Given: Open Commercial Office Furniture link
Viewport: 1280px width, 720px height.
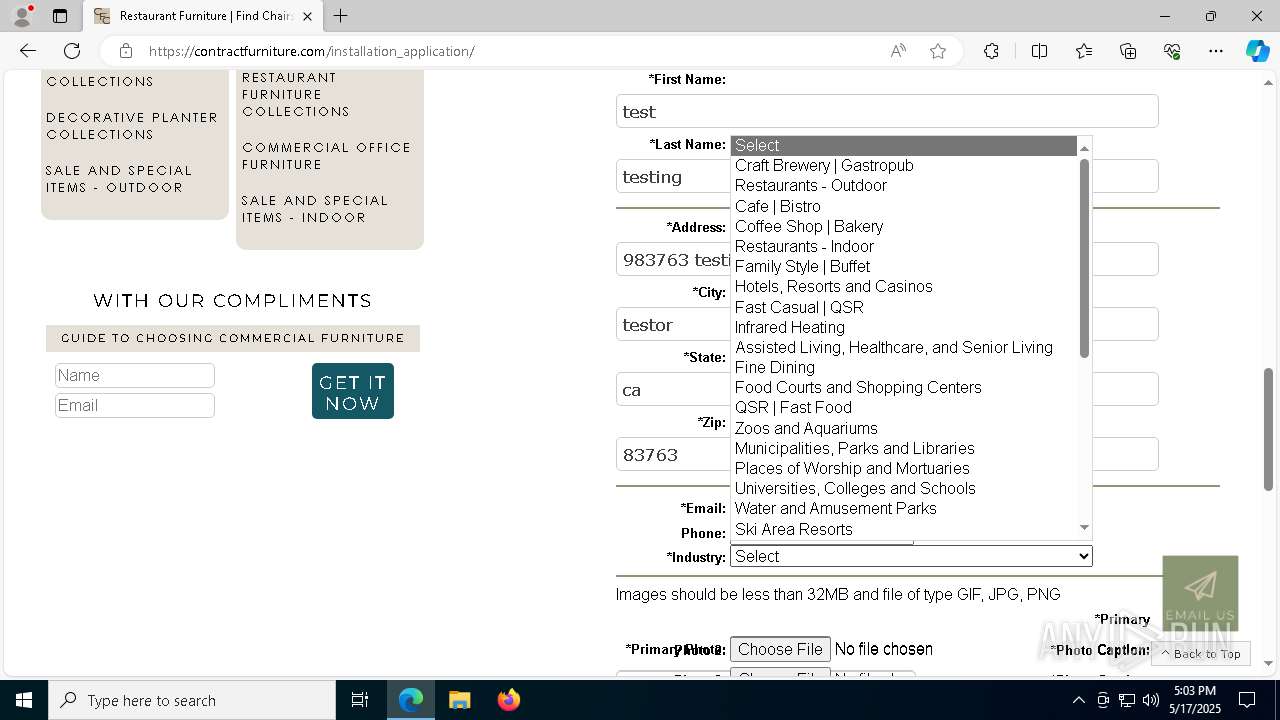Looking at the screenshot, I should coord(326,156).
